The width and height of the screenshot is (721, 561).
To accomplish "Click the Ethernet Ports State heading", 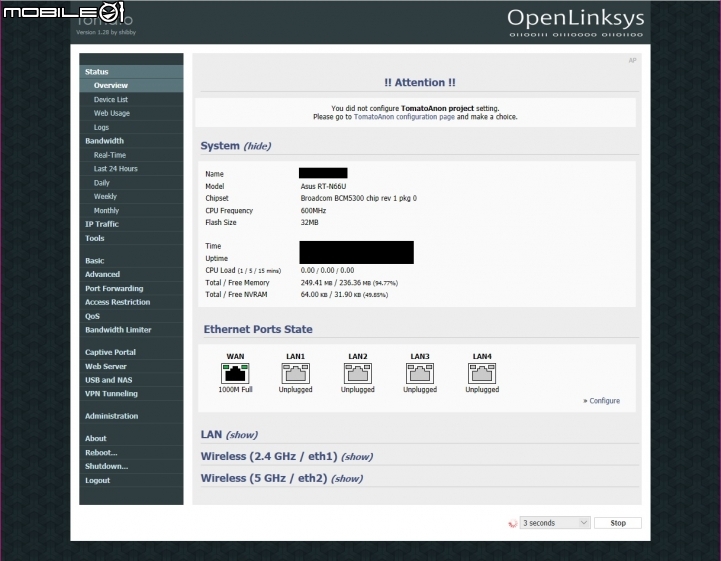I will click(x=258, y=329).
